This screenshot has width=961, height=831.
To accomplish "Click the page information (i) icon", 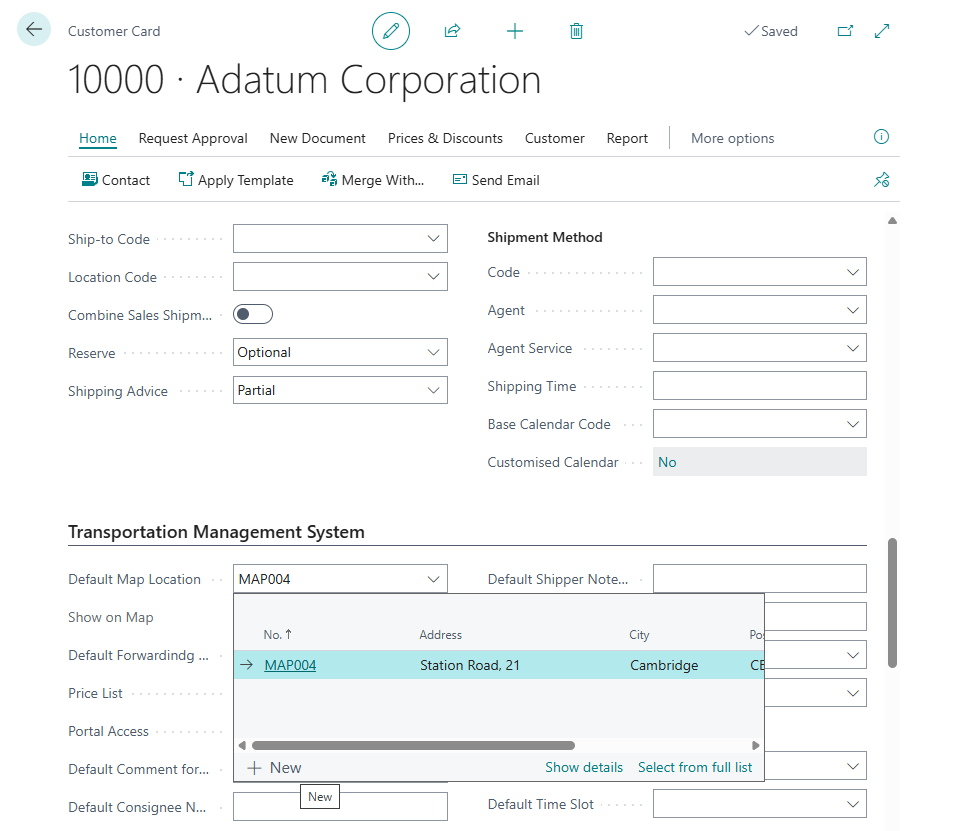I will 881,137.
